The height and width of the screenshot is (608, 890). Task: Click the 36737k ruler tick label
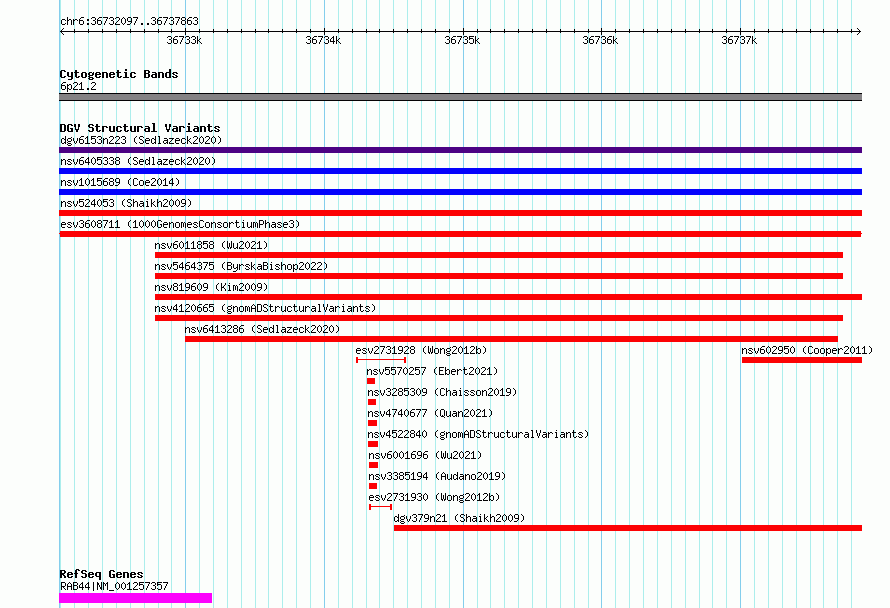click(739, 40)
